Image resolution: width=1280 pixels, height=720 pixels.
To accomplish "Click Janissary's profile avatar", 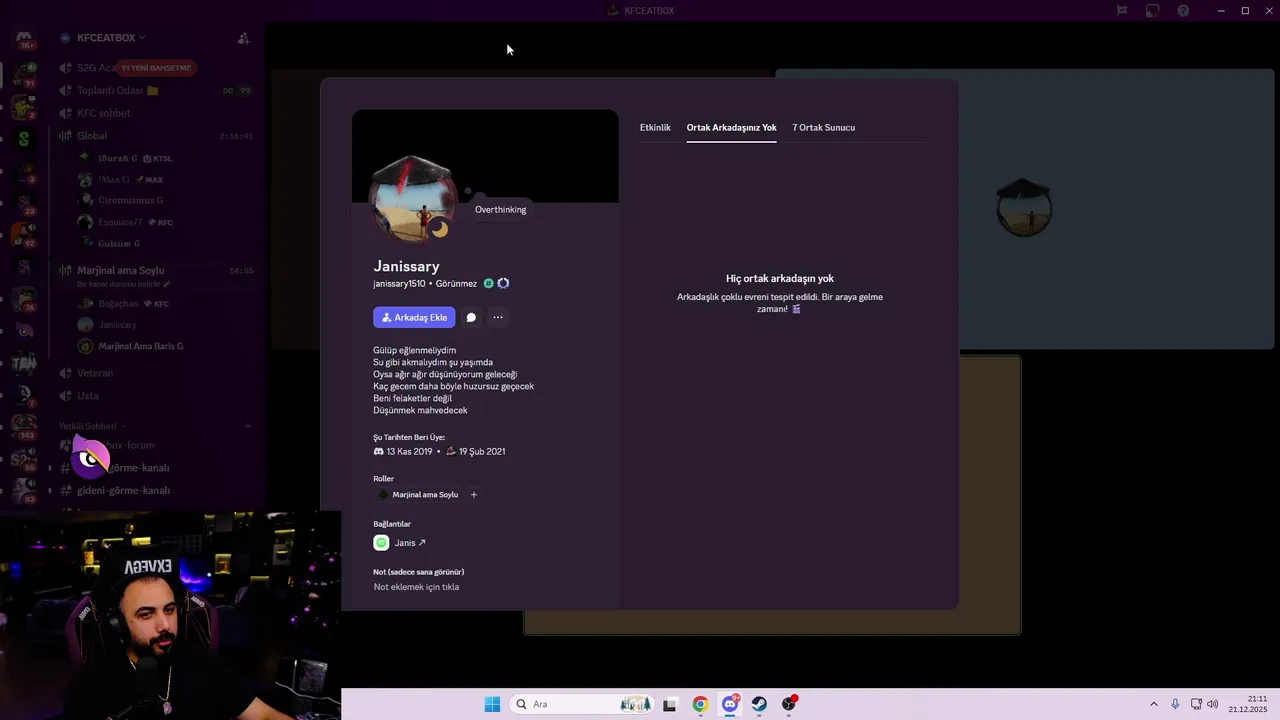I will [x=413, y=199].
